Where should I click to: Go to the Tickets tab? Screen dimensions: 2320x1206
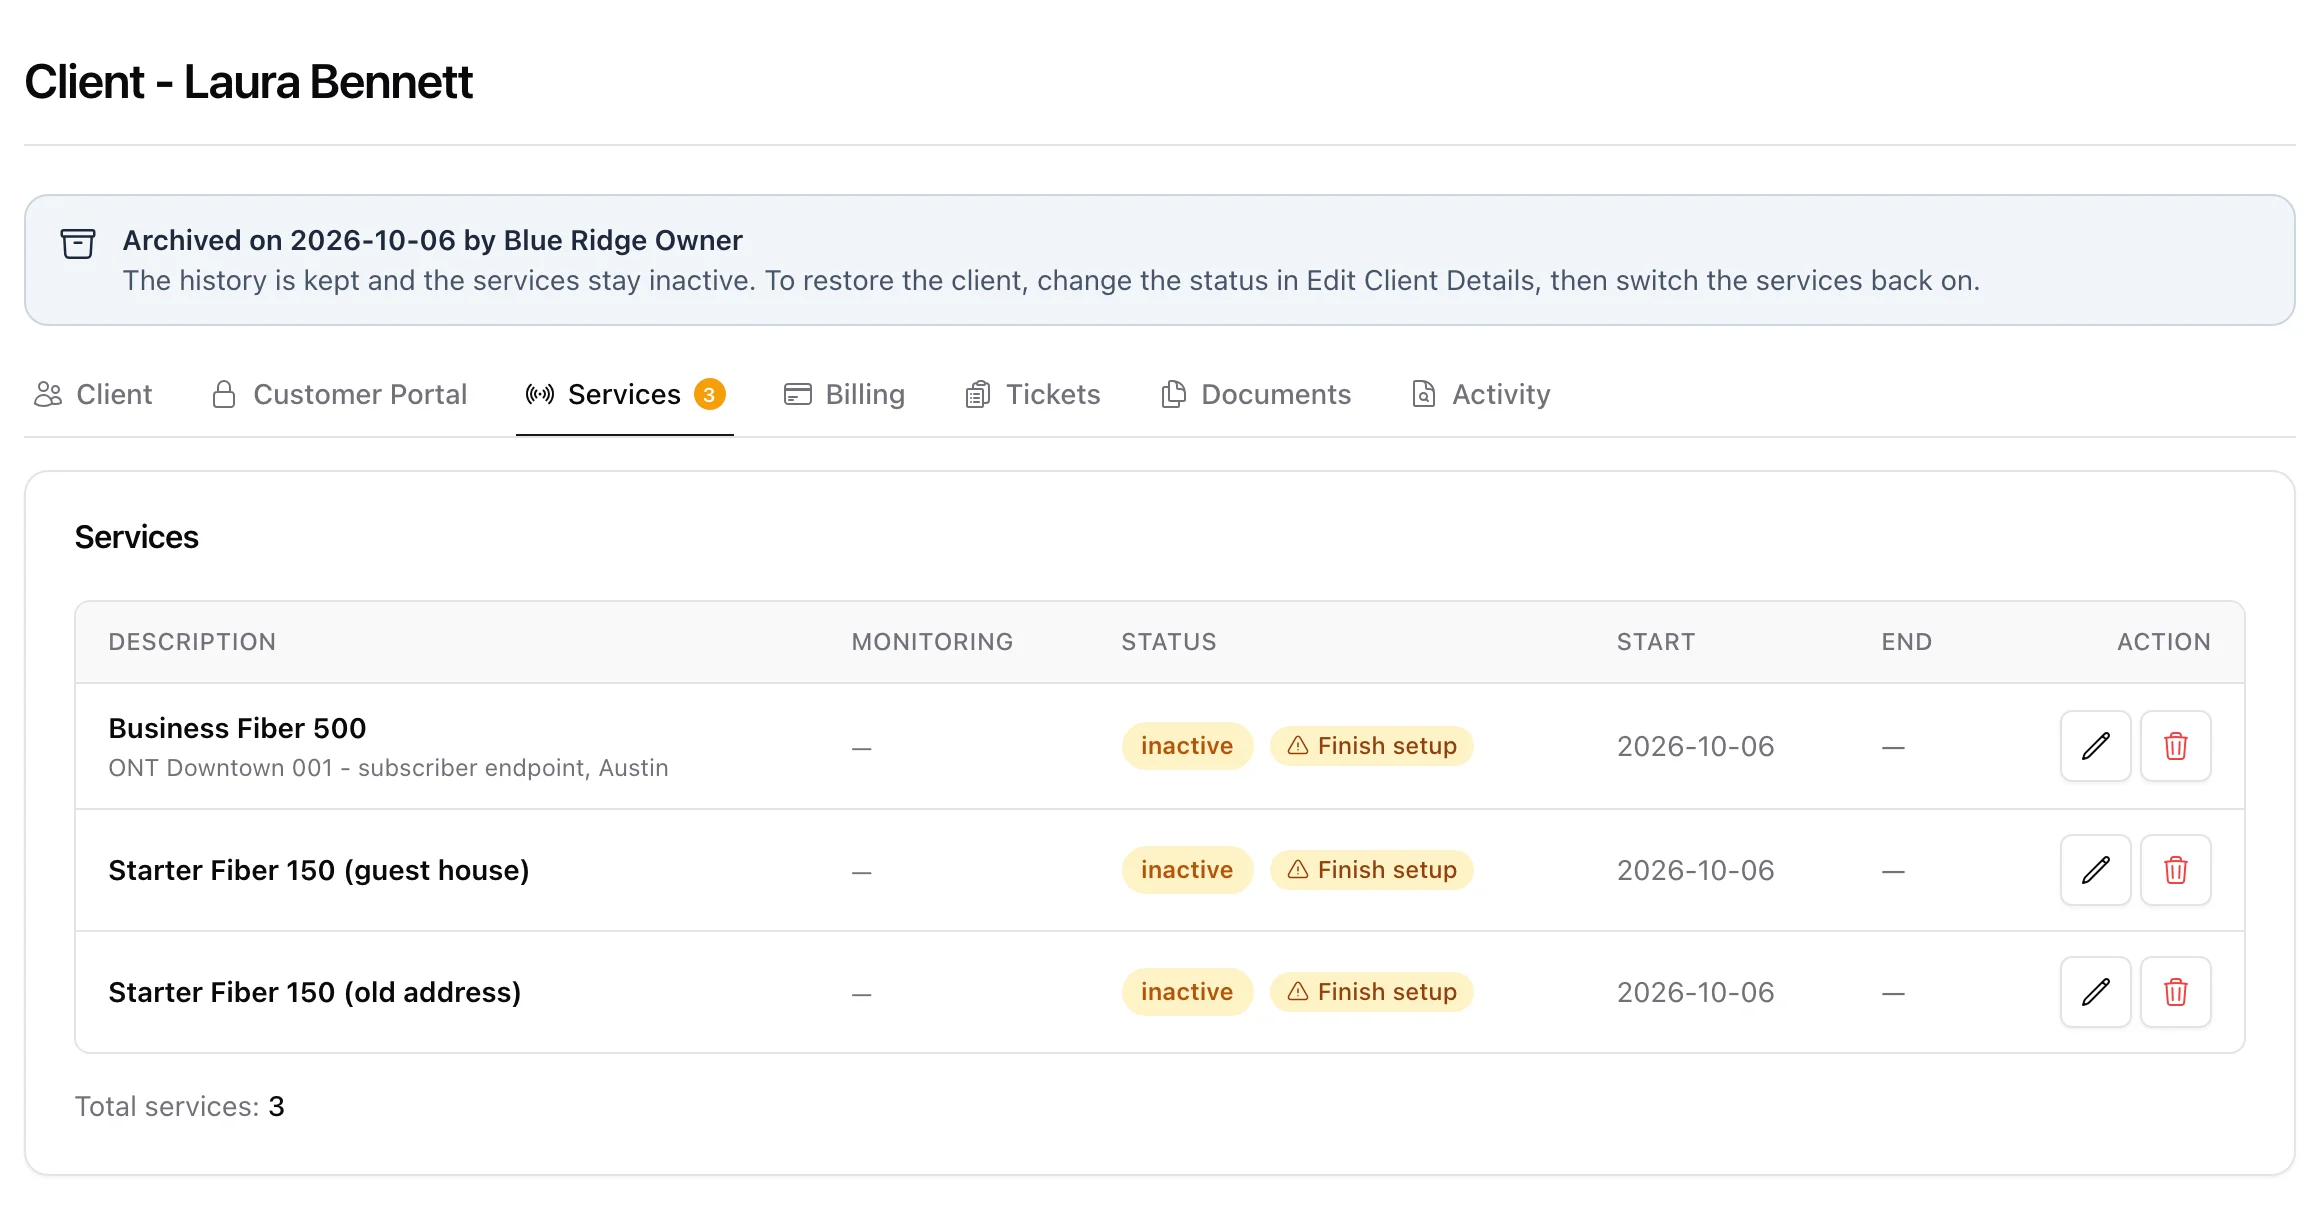click(x=1032, y=394)
